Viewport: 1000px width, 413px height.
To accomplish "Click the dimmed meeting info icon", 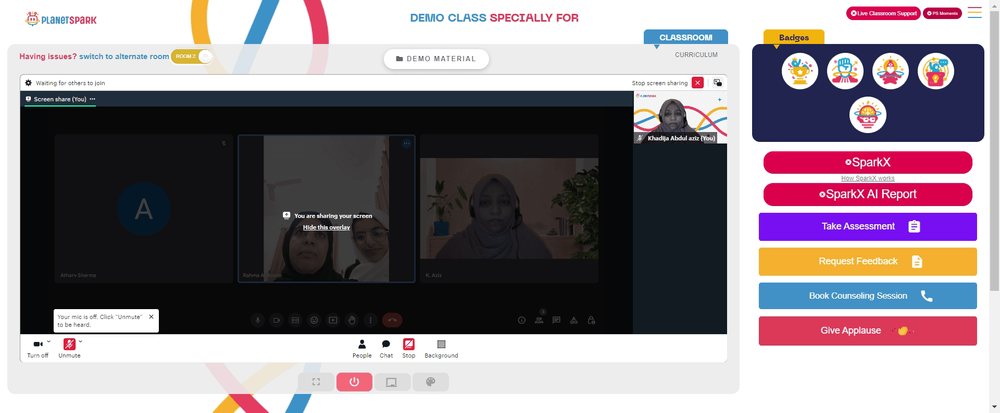I will click(x=522, y=320).
